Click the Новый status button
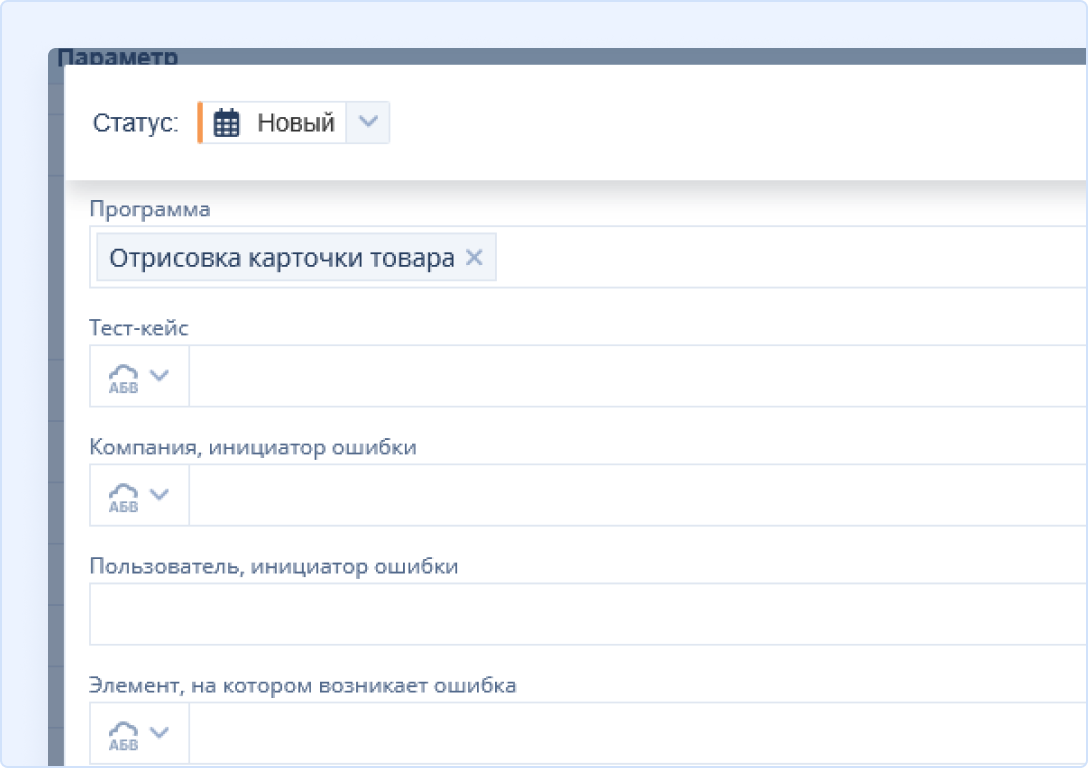 click(295, 123)
